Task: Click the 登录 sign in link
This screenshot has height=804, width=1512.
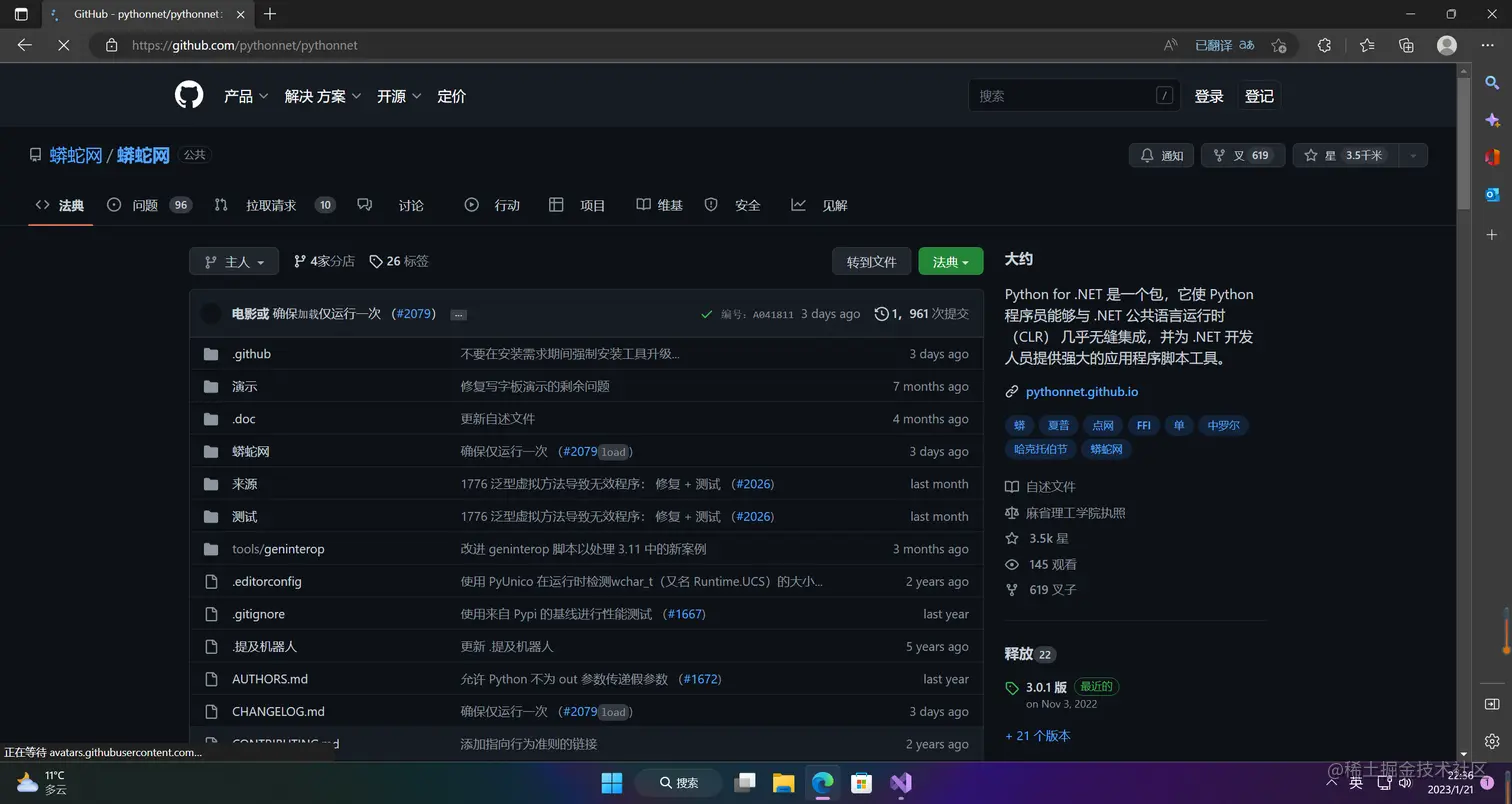Action: (1209, 96)
